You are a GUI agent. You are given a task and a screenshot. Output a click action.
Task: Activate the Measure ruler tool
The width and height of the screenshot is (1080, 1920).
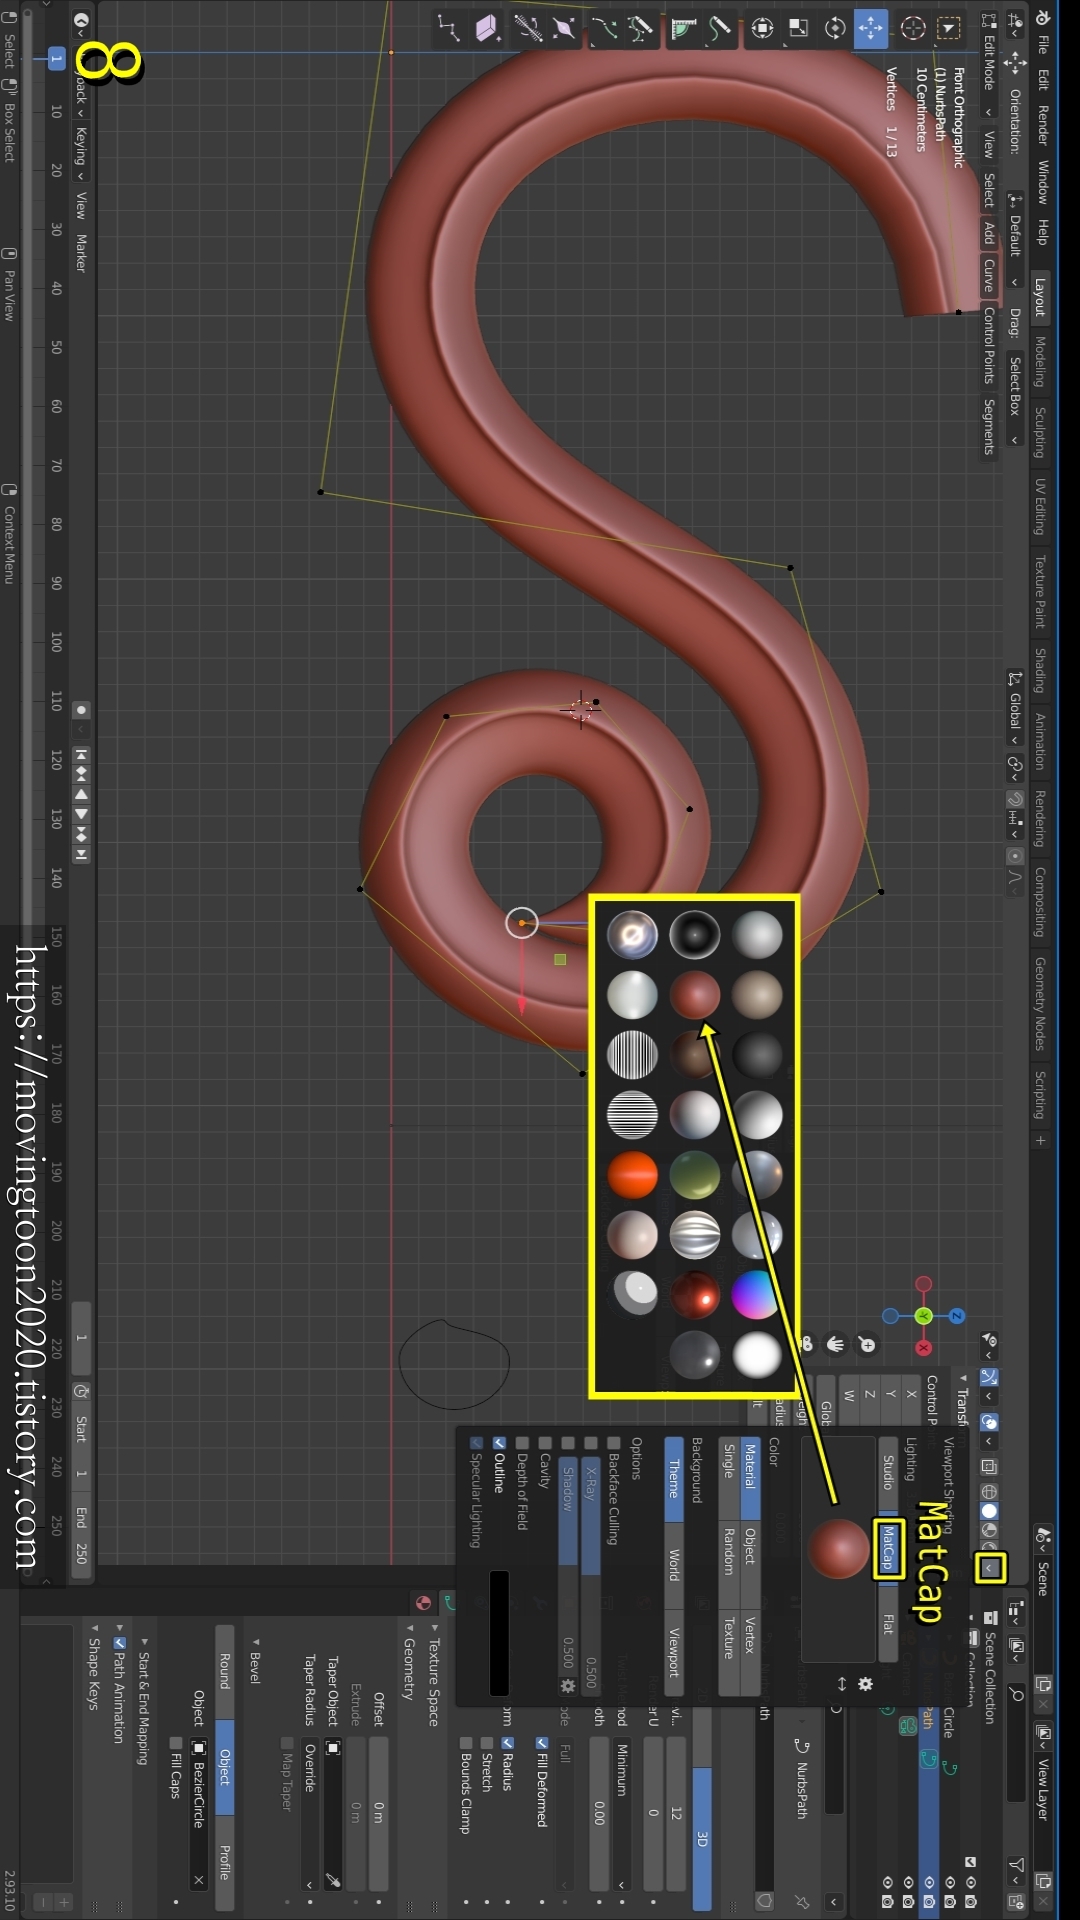pyautogui.click(x=684, y=28)
